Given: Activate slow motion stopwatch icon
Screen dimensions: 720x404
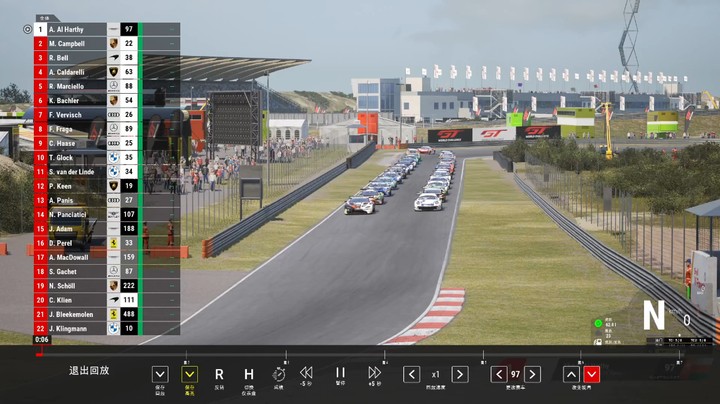Looking at the screenshot, I should [x=278, y=375].
